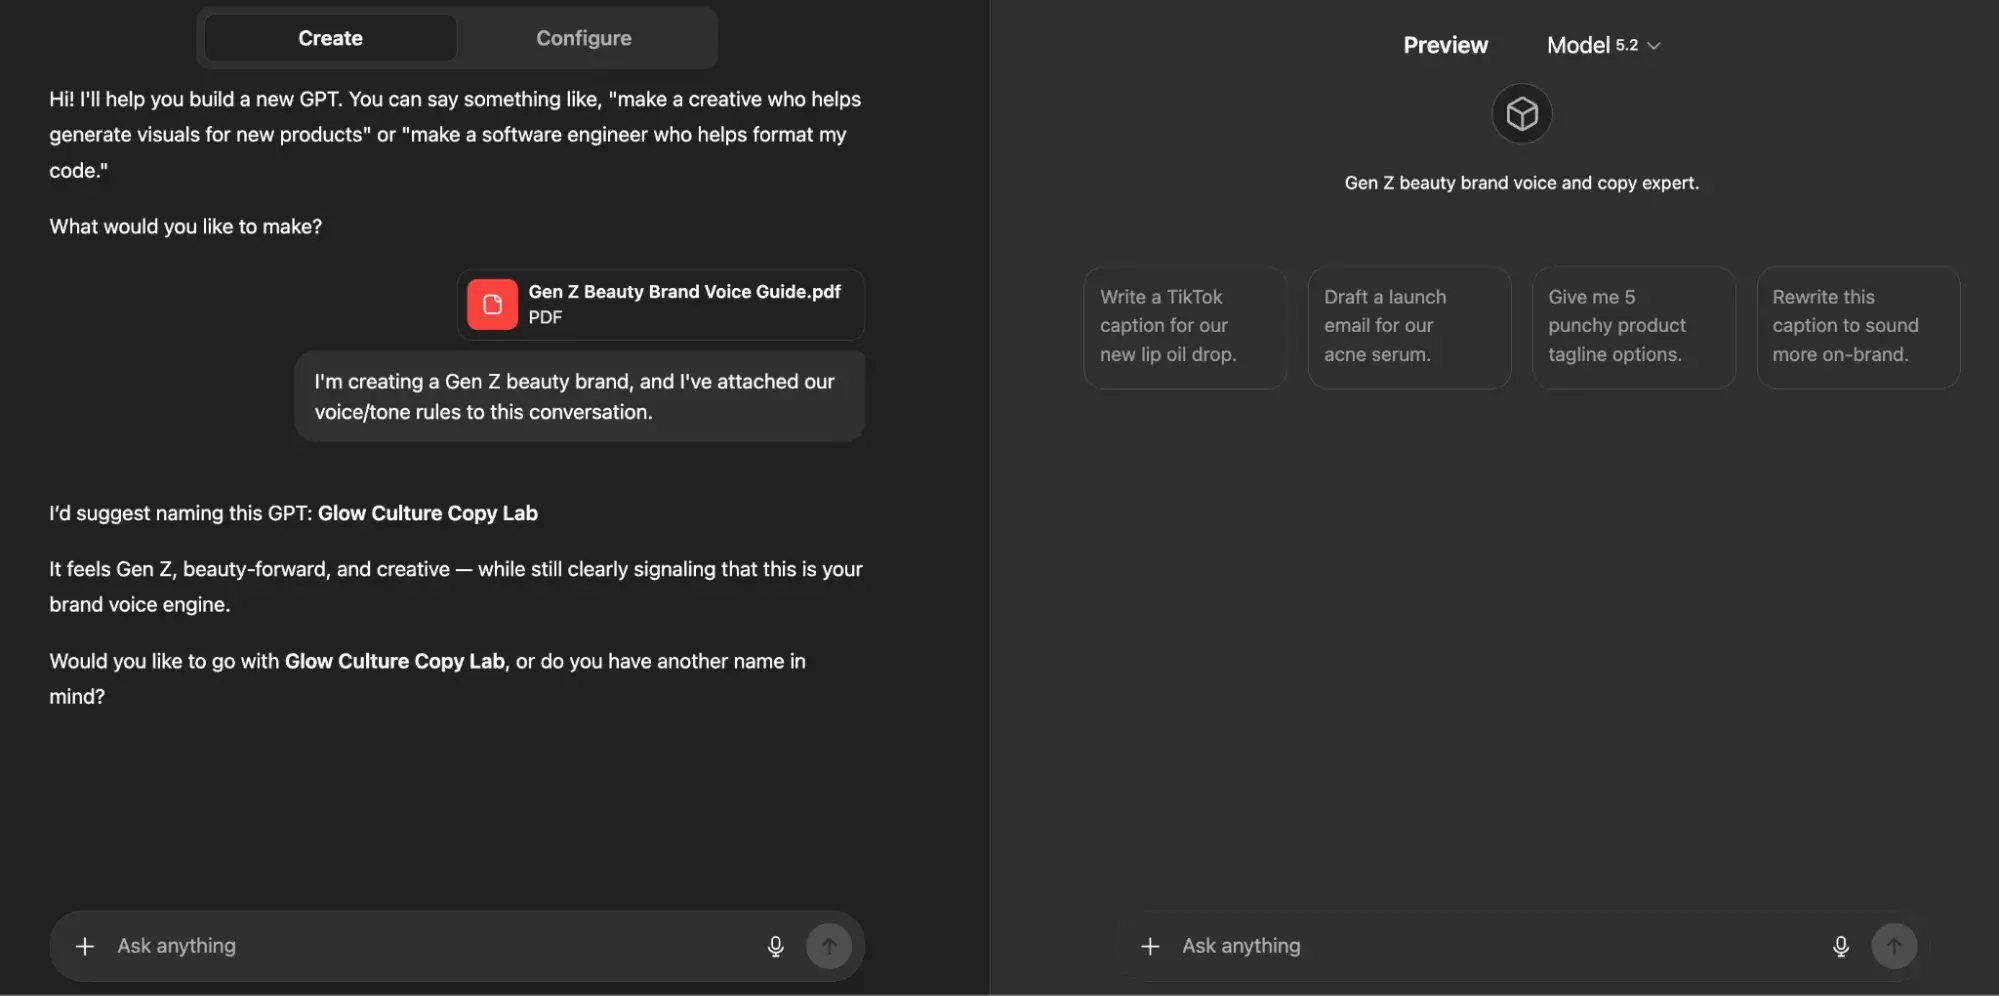Click the Preview label

point(1445,44)
